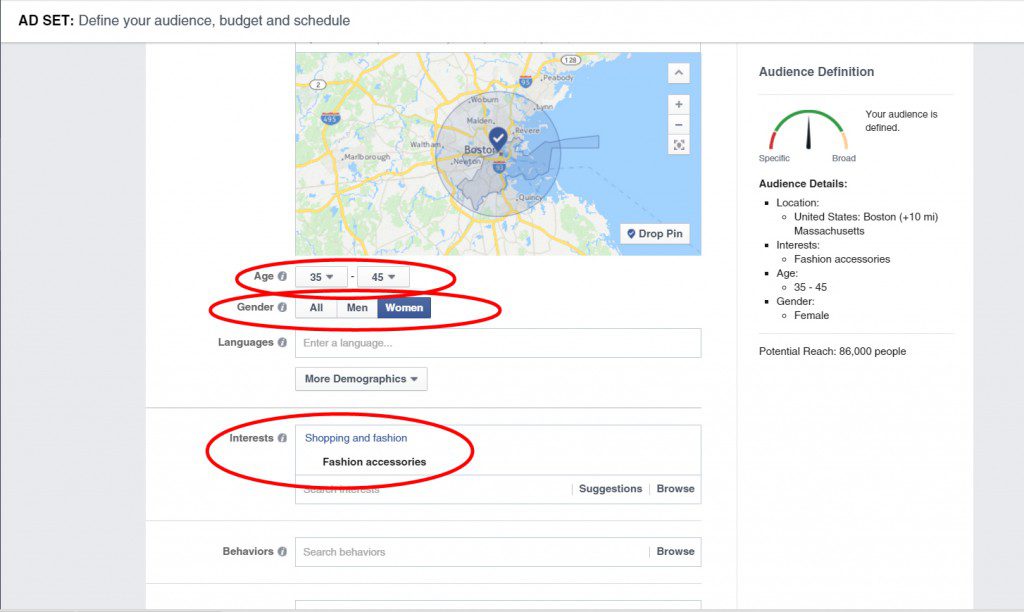Click the Drop Pin button on map
Screen dimensions: 1024x612
654,234
